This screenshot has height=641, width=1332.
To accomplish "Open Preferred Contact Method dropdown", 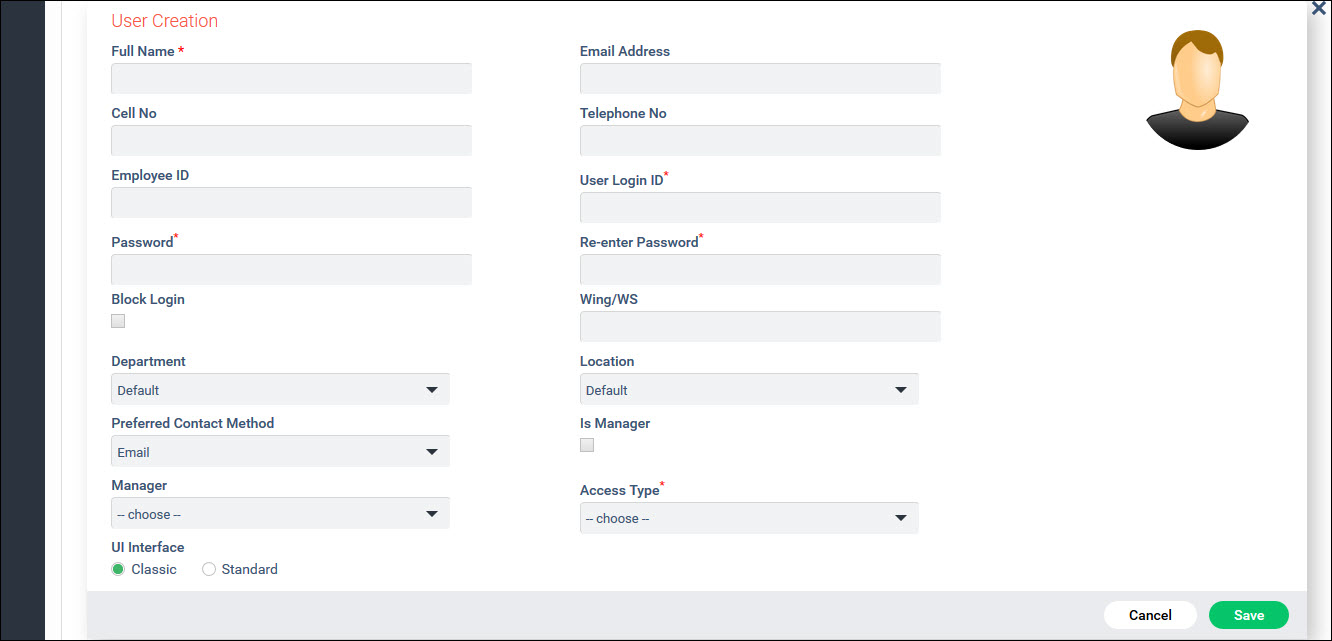I will pos(280,451).
